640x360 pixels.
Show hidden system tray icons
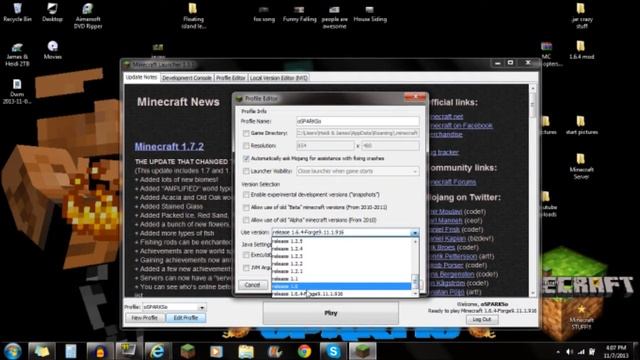pyautogui.click(x=558, y=351)
